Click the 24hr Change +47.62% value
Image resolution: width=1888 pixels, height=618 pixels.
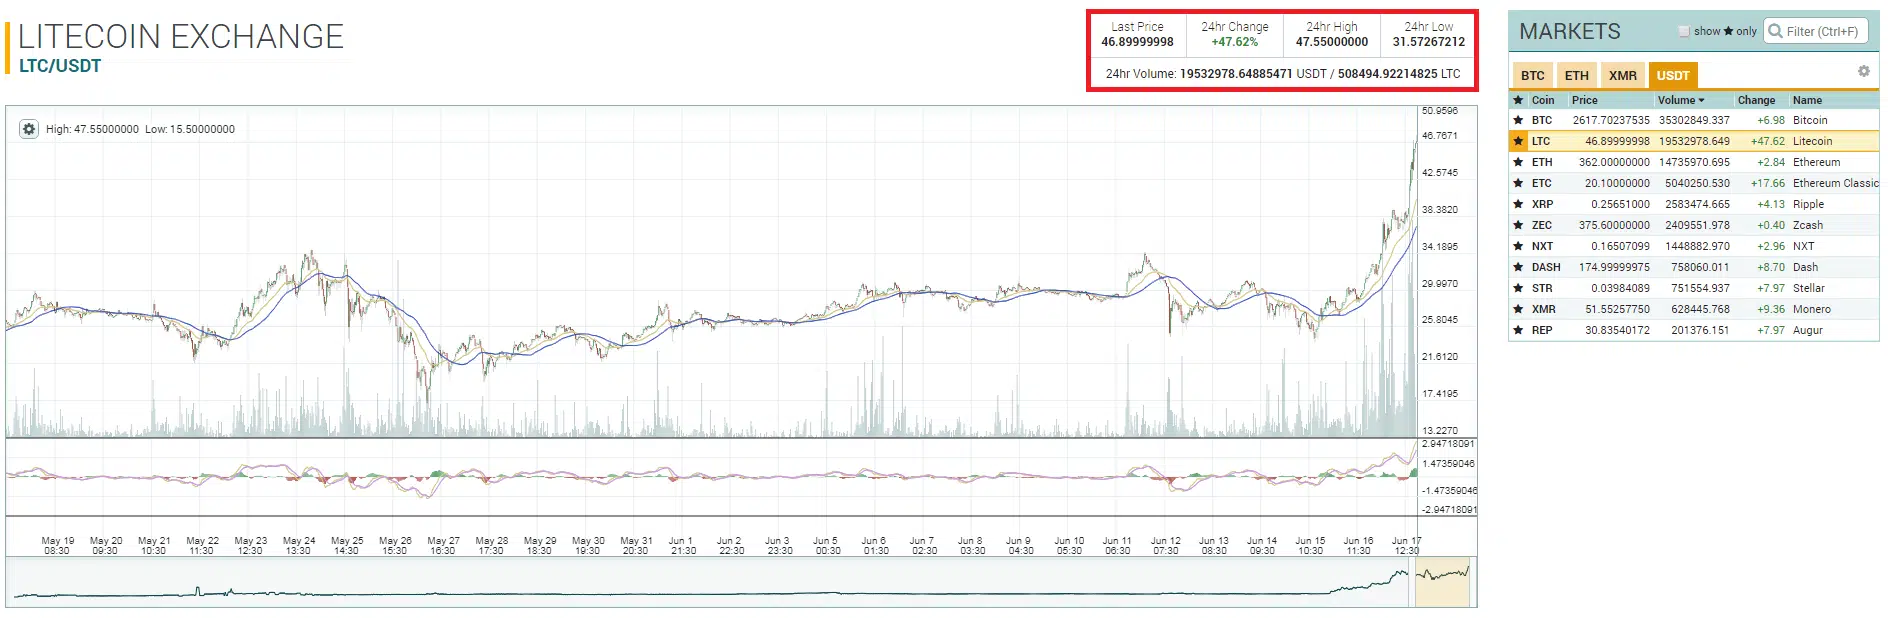(1235, 42)
